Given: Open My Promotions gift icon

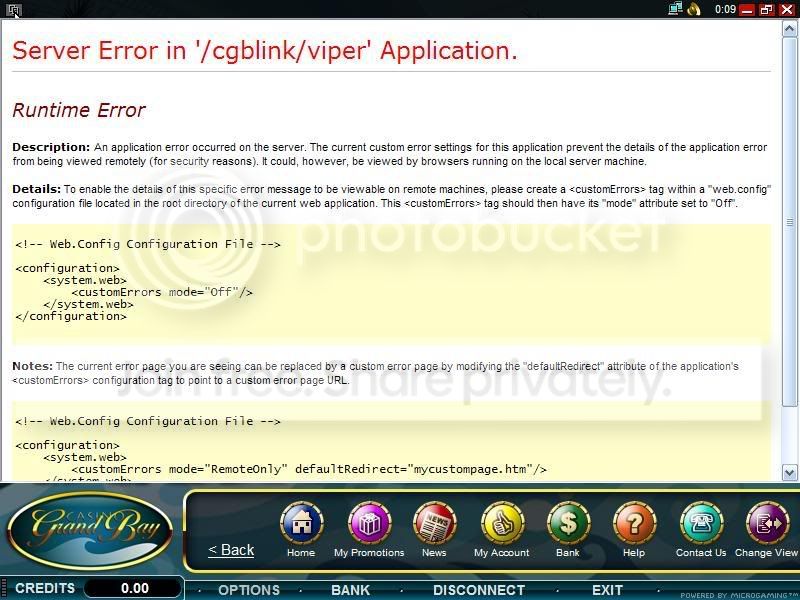Looking at the screenshot, I should click(x=369, y=523).
